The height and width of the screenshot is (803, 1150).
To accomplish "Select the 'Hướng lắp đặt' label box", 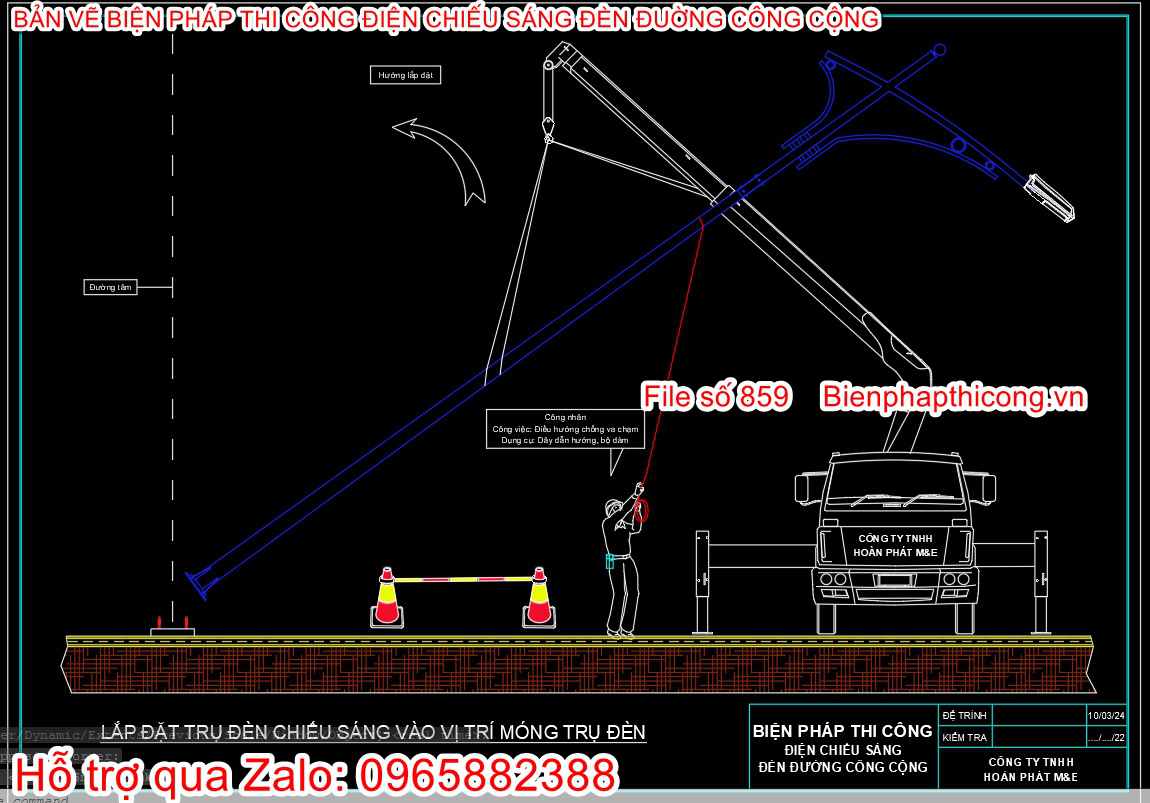I will (x=406, y=75).
